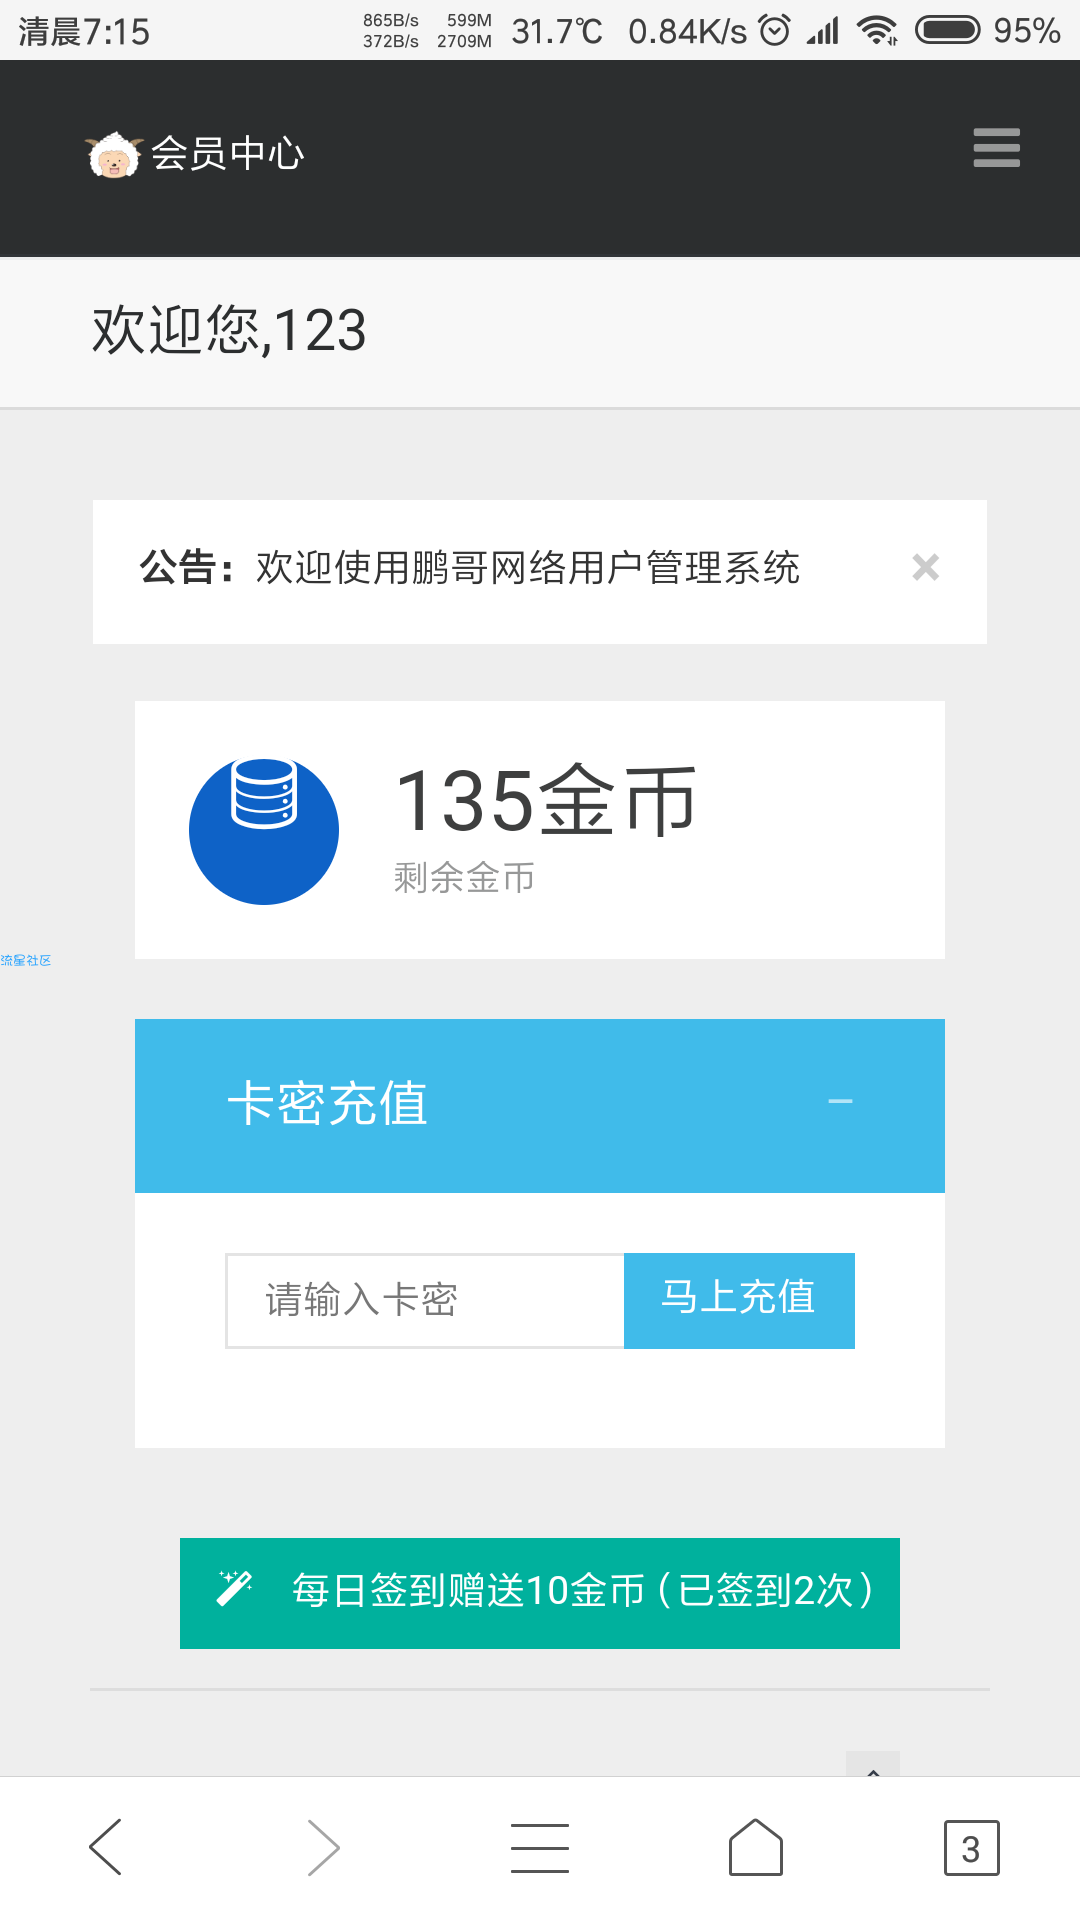Viewport: 1080px width, 1920px height.
Task: Open the browser menu lines icon
Action: click(540, 1847)
